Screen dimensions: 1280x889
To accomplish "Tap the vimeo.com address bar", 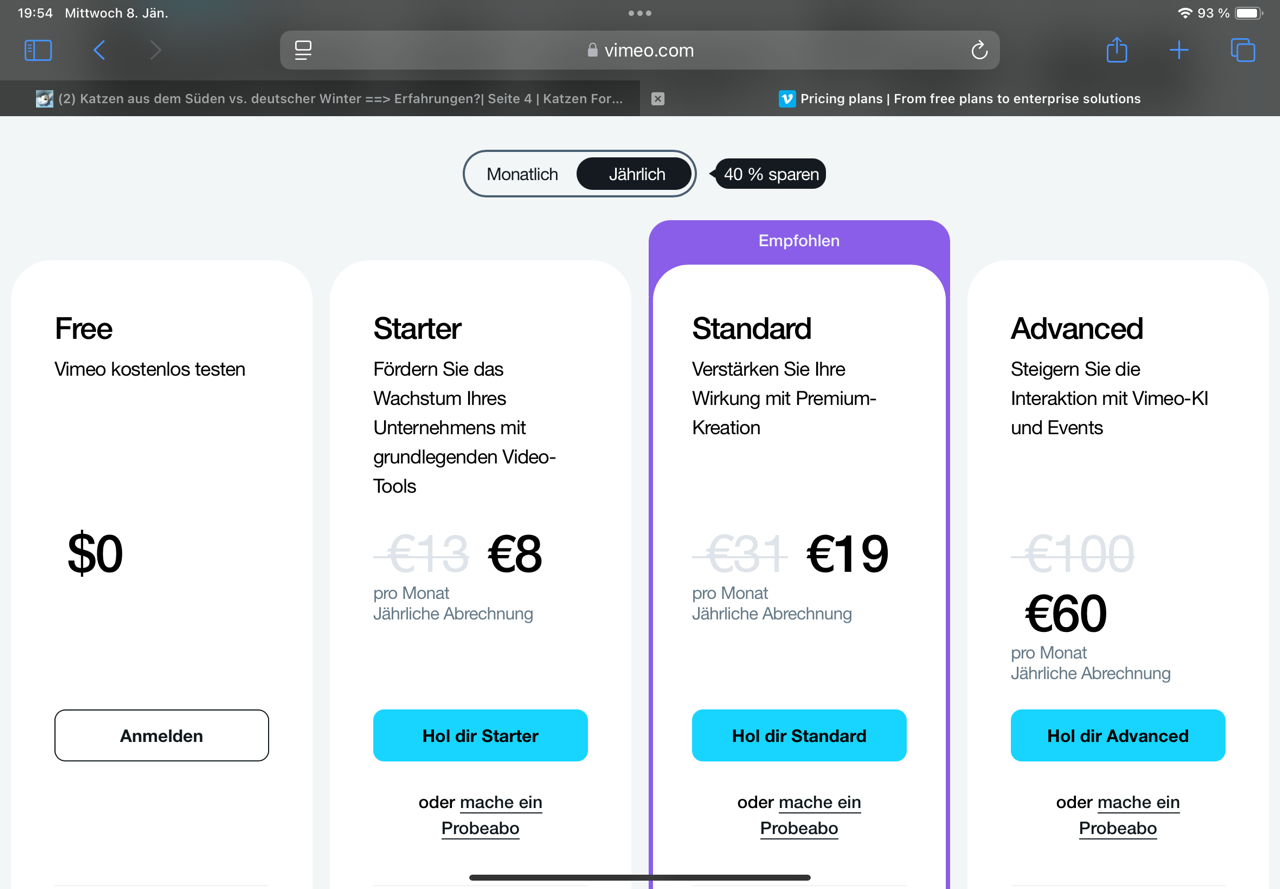I will (x=640, y=50).
